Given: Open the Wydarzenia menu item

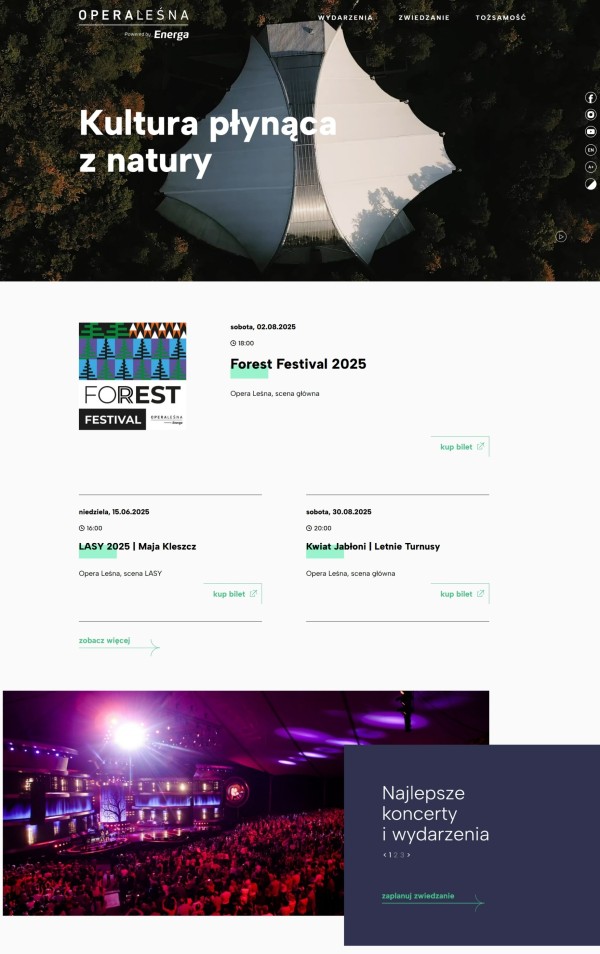Looking at the screenshot, I should (x=345, y=18).
